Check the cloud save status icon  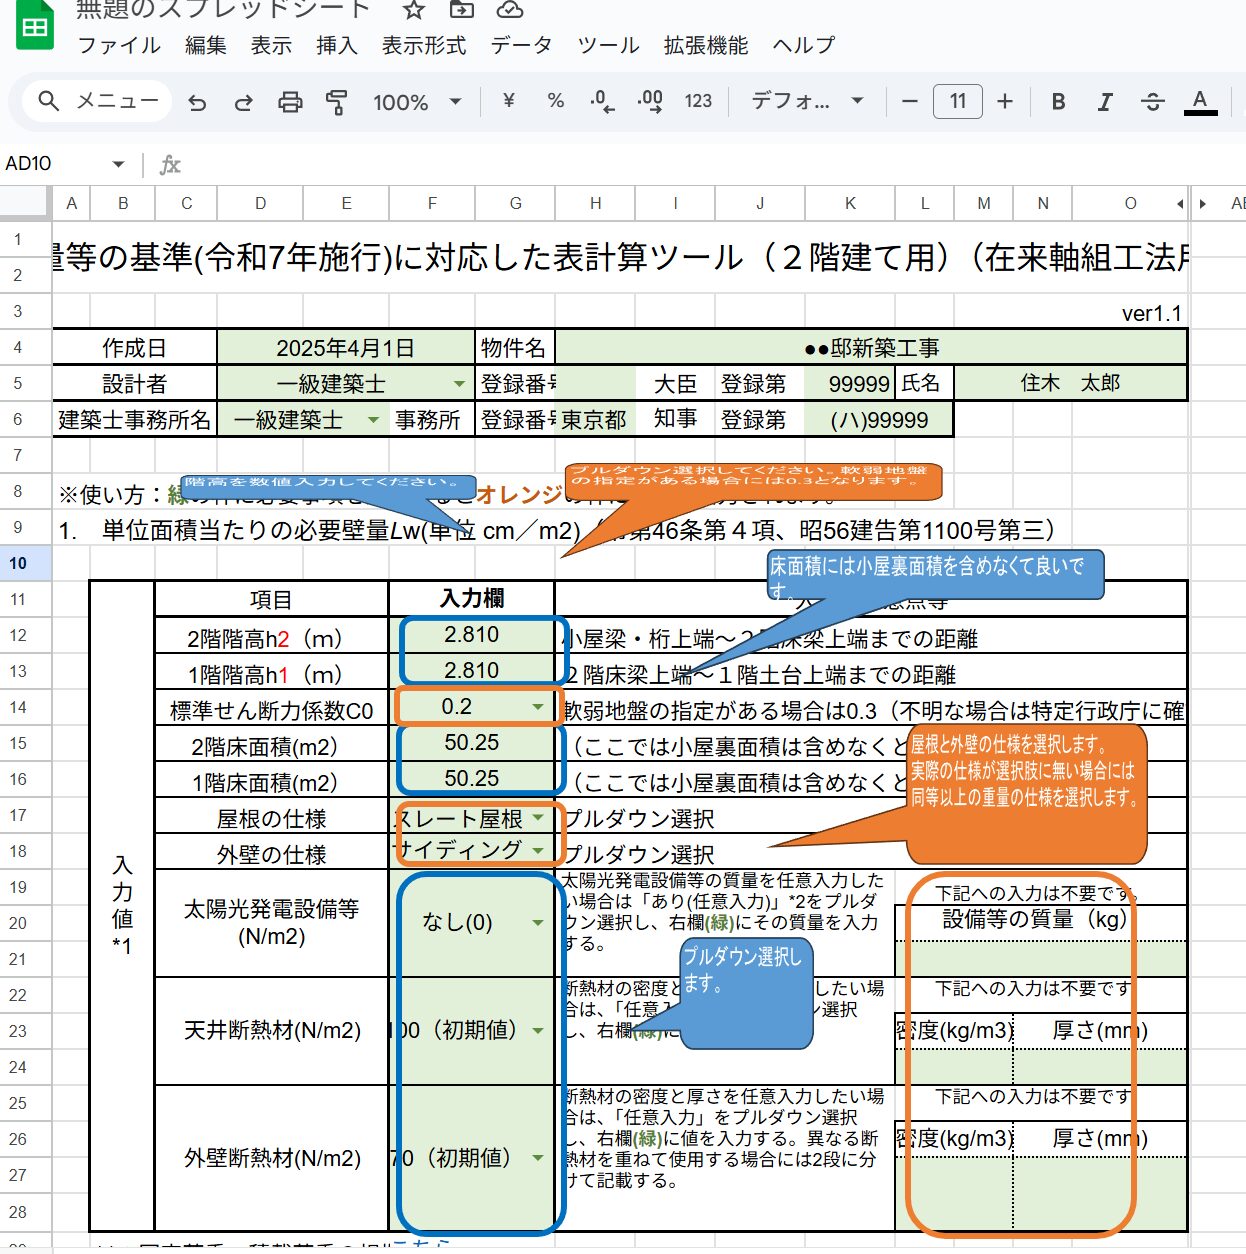(x=510, y=10)
